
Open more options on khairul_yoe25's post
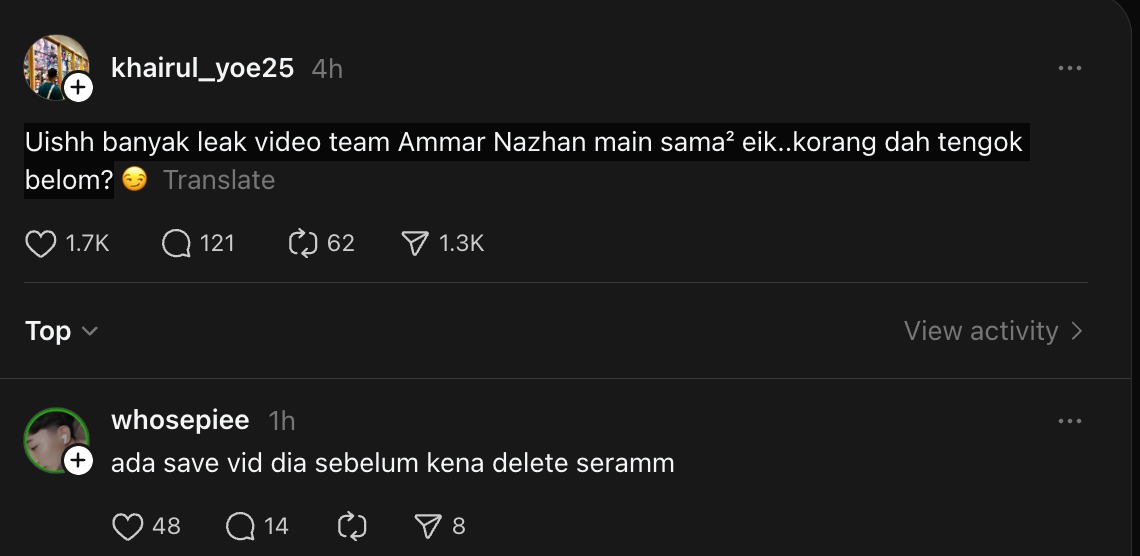(1069, 68)
